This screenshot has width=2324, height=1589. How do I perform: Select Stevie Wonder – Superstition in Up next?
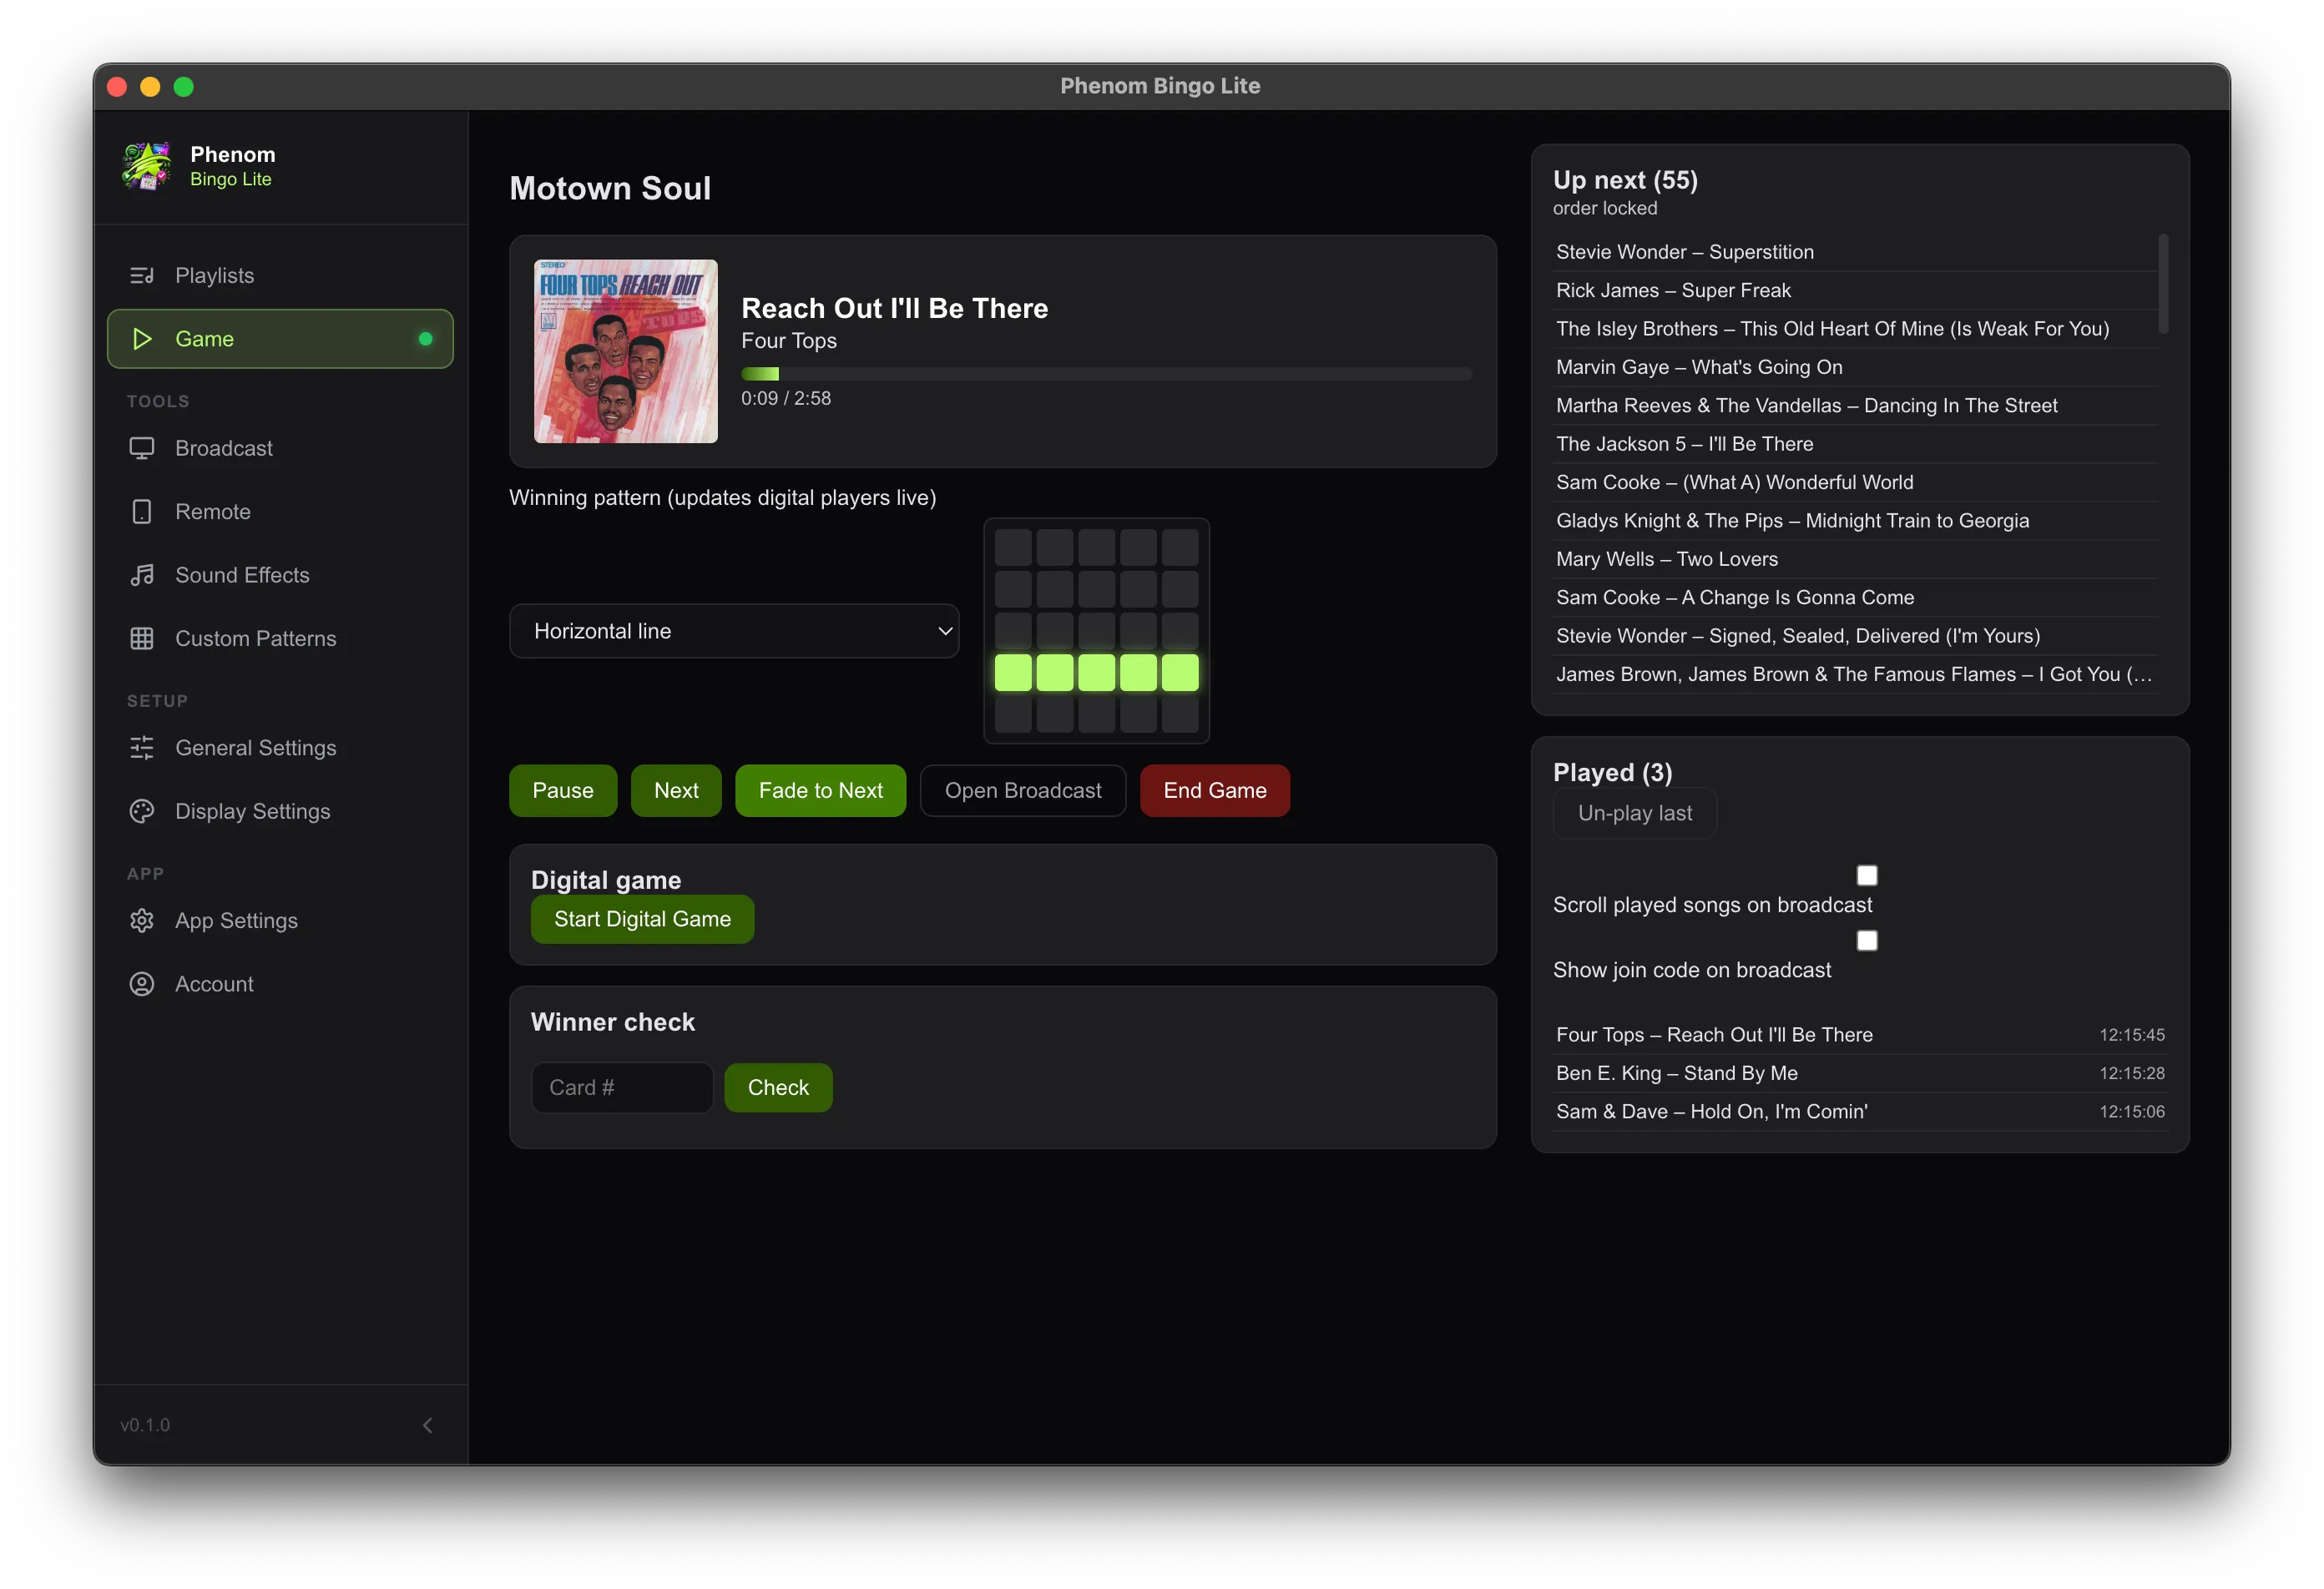1856,252
